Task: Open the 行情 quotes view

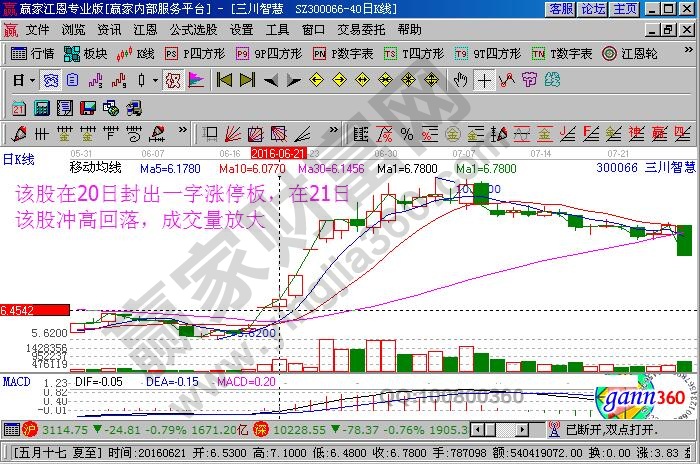Action: (x=32, y=53)
